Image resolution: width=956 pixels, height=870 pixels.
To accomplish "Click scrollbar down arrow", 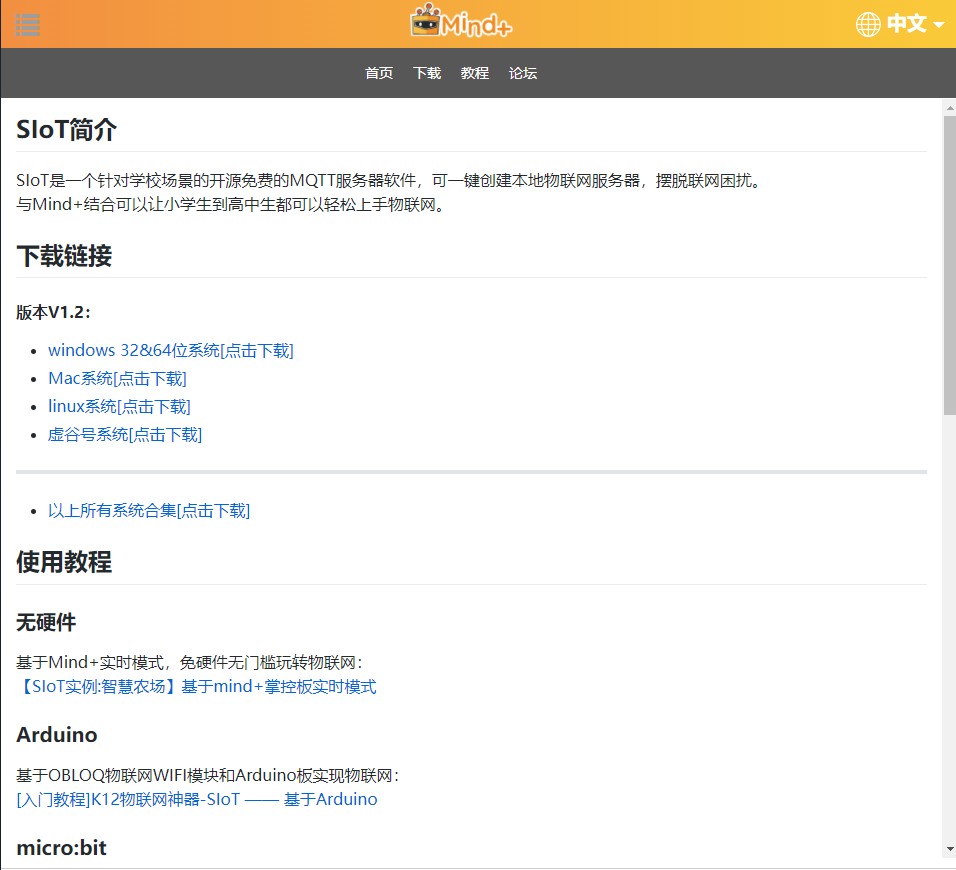I will pos(949,849).
